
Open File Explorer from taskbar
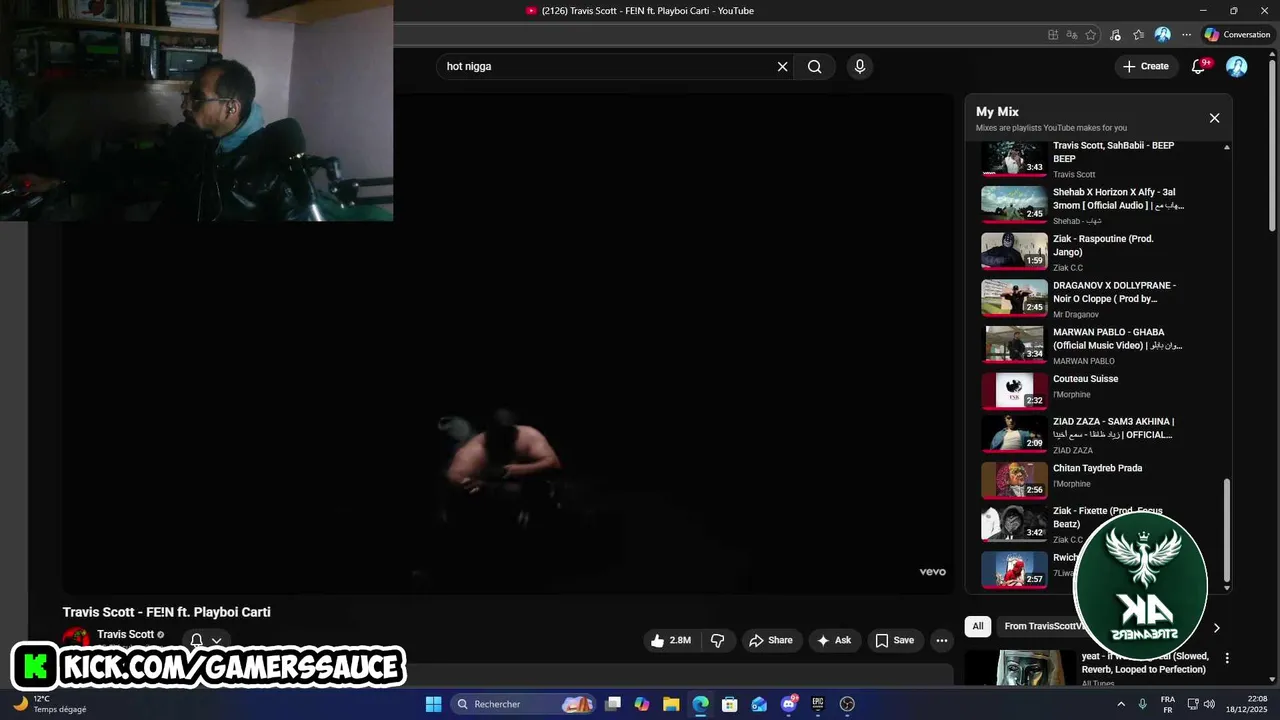click(671, 704)
